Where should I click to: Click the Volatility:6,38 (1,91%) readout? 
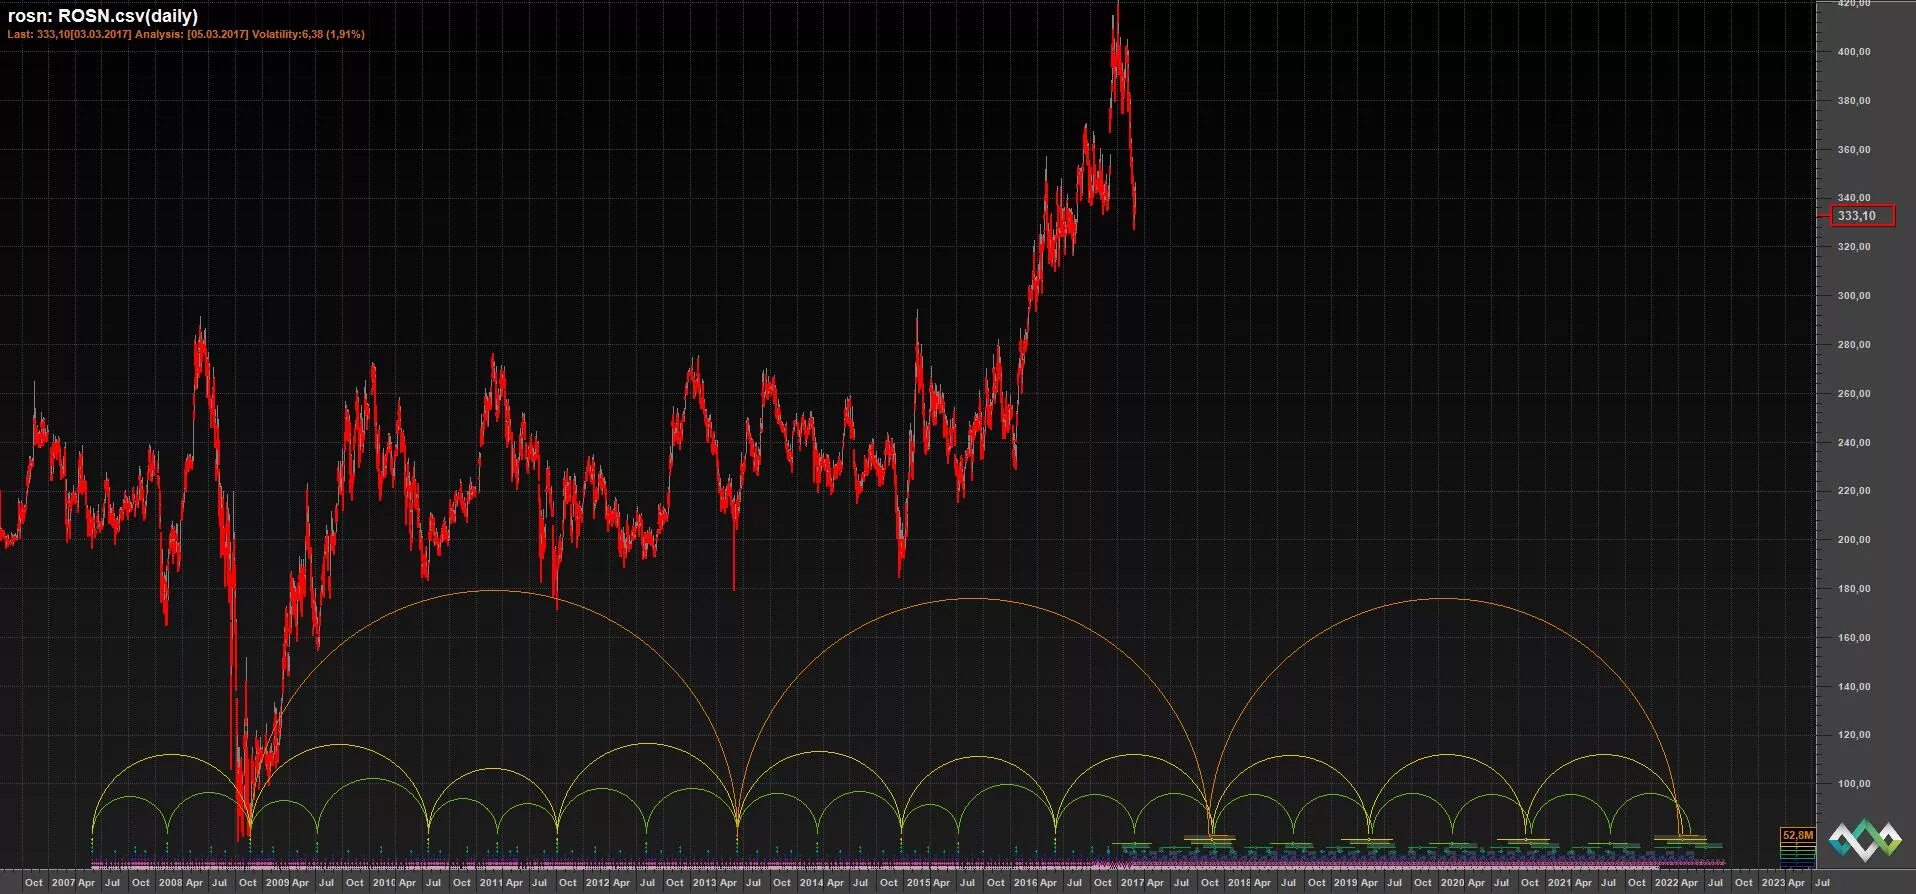click(x=308, y=34)
